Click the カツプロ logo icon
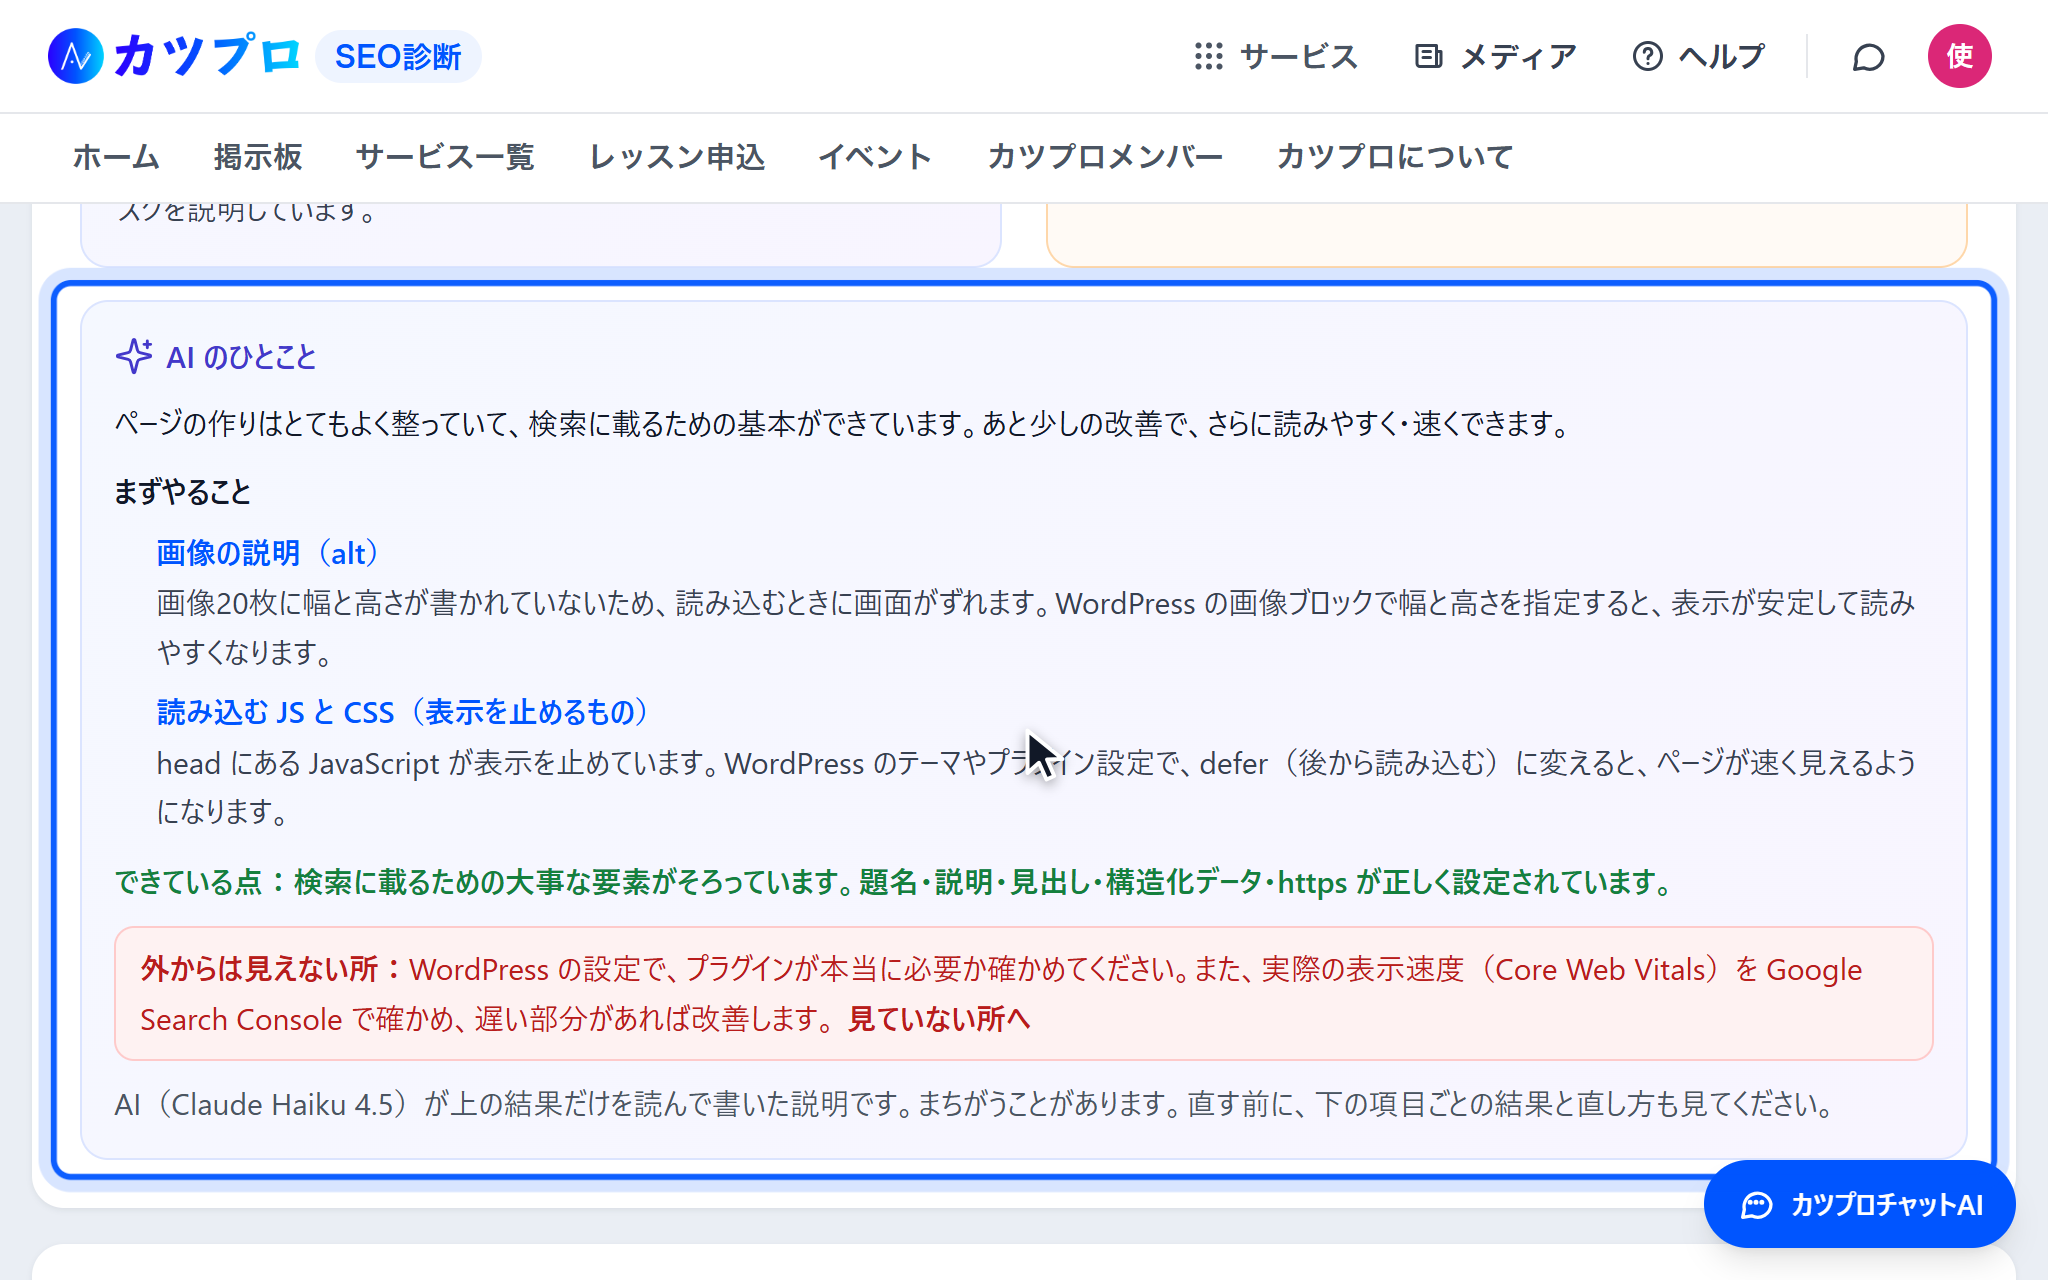 point(76,56)
